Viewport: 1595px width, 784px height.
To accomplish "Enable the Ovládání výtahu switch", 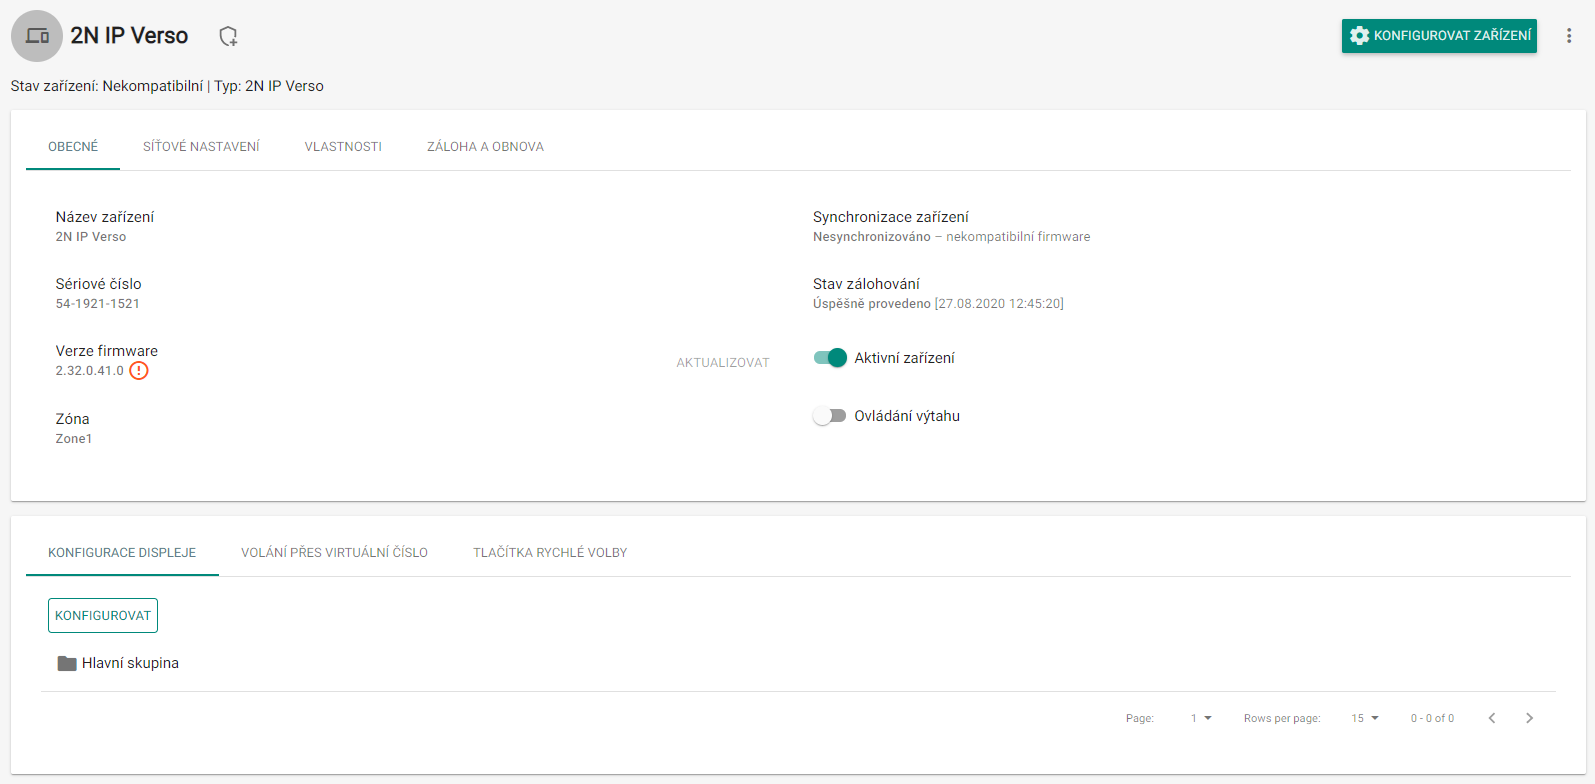I will tap(830, 416).
